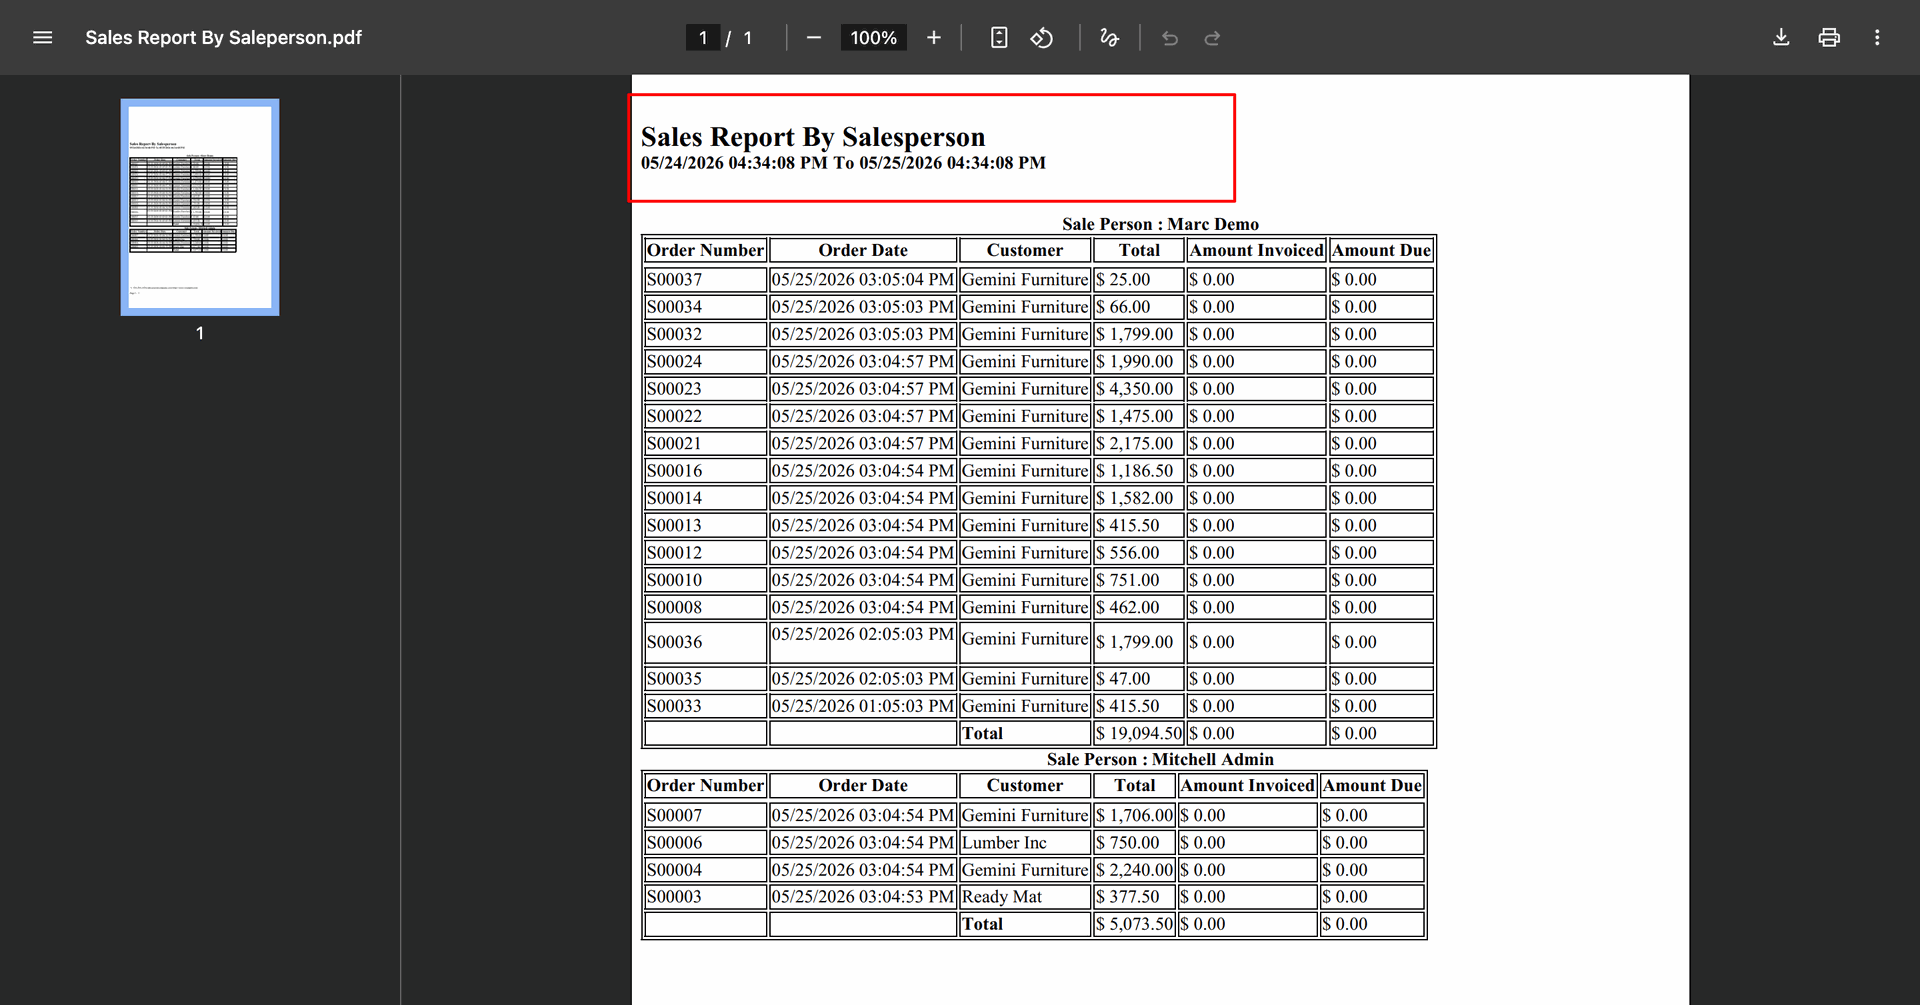Click order number S00036
Screen dimensions: 1920x1005
[x=675, y=642]
